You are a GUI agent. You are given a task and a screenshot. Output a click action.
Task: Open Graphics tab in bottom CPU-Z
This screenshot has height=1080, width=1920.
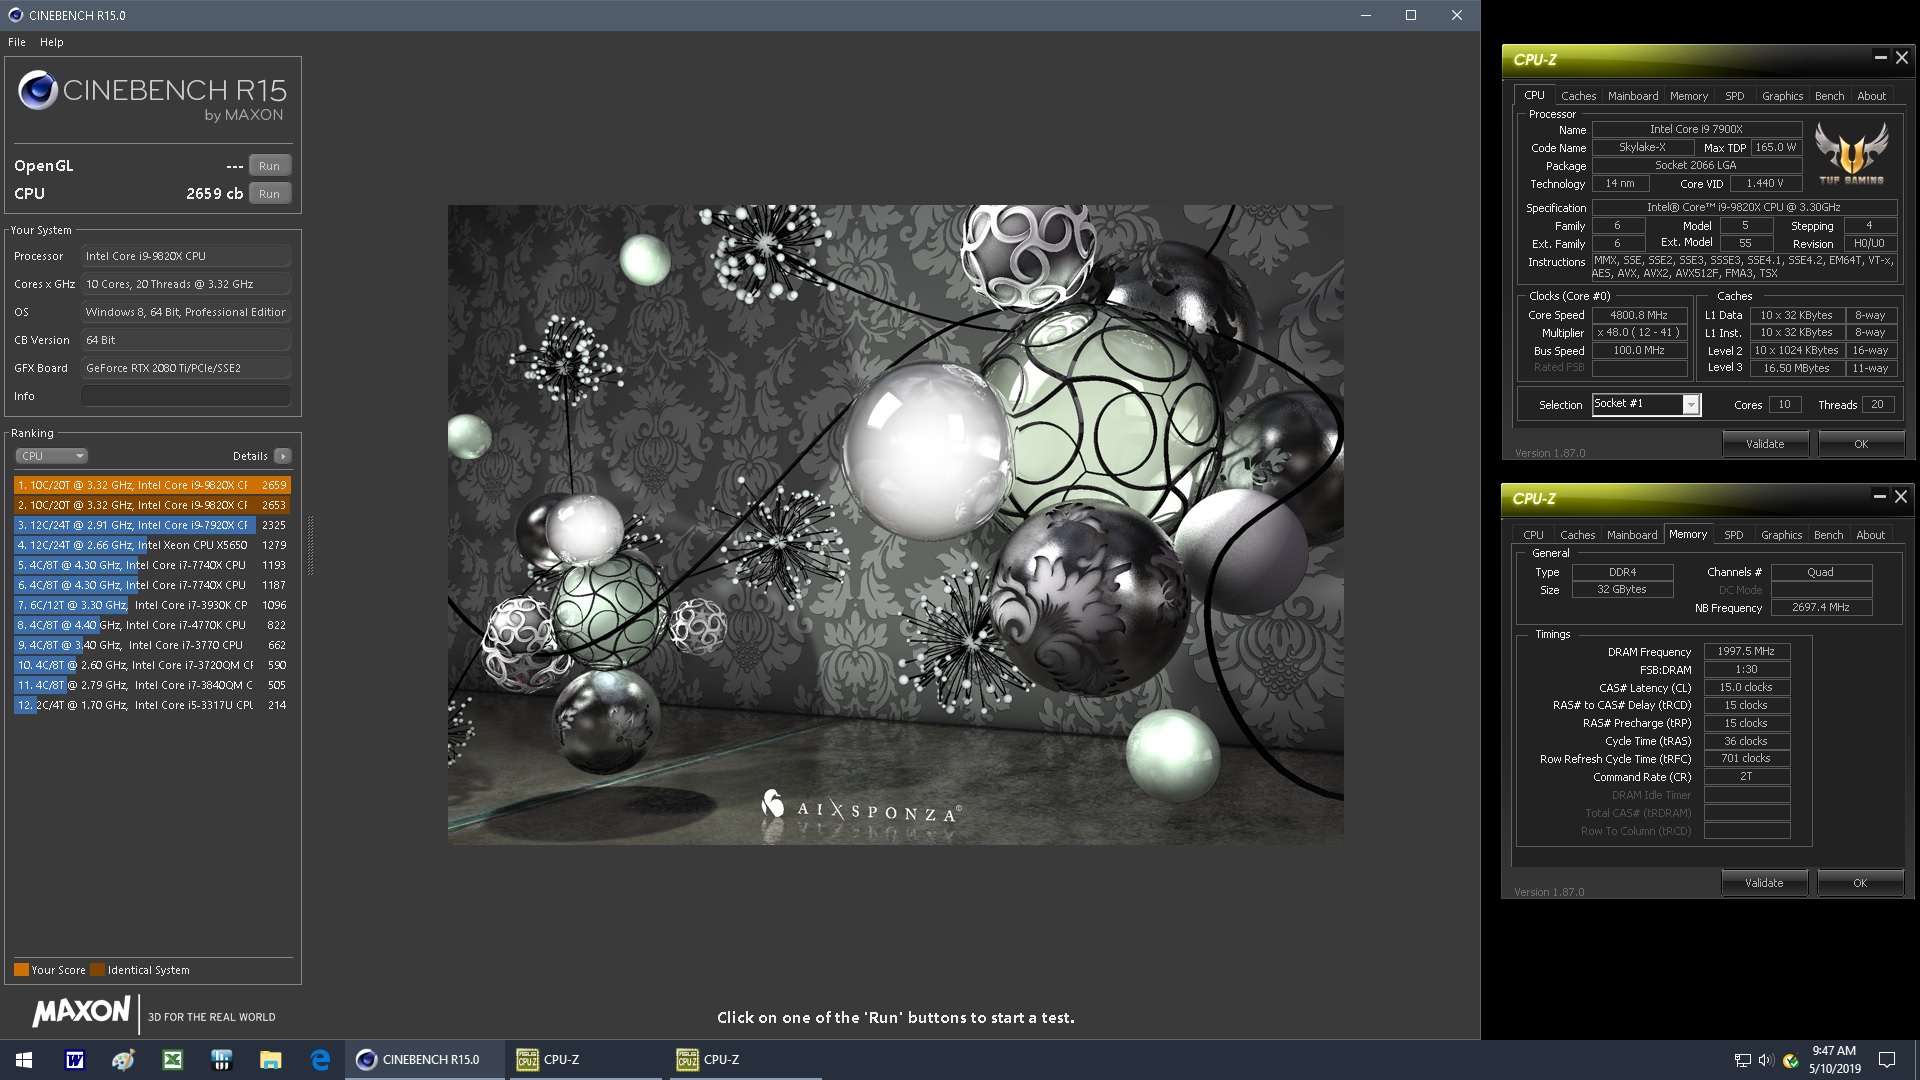(1781, 535)
